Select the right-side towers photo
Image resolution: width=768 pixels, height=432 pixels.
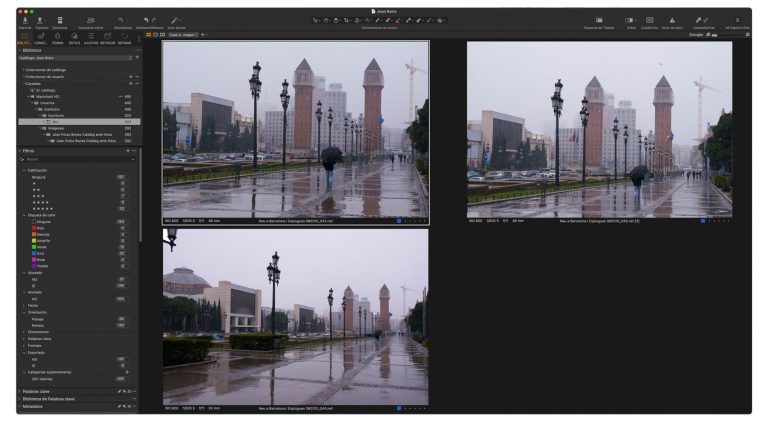tap(600, 130)
